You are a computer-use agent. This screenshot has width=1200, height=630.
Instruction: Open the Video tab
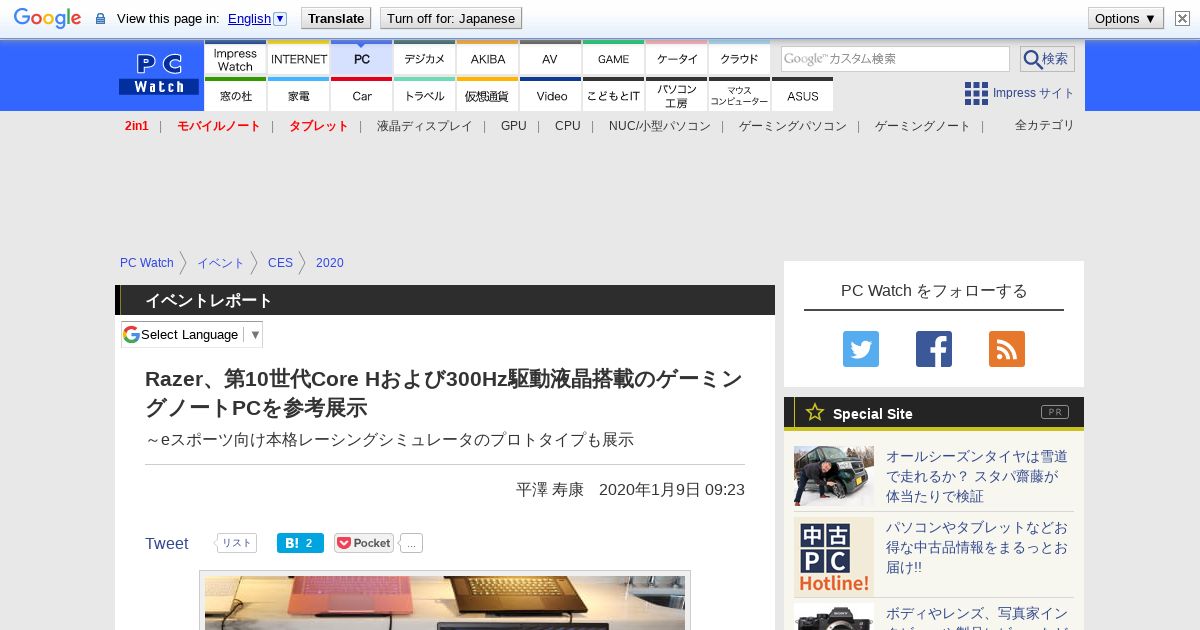[551, 95]
